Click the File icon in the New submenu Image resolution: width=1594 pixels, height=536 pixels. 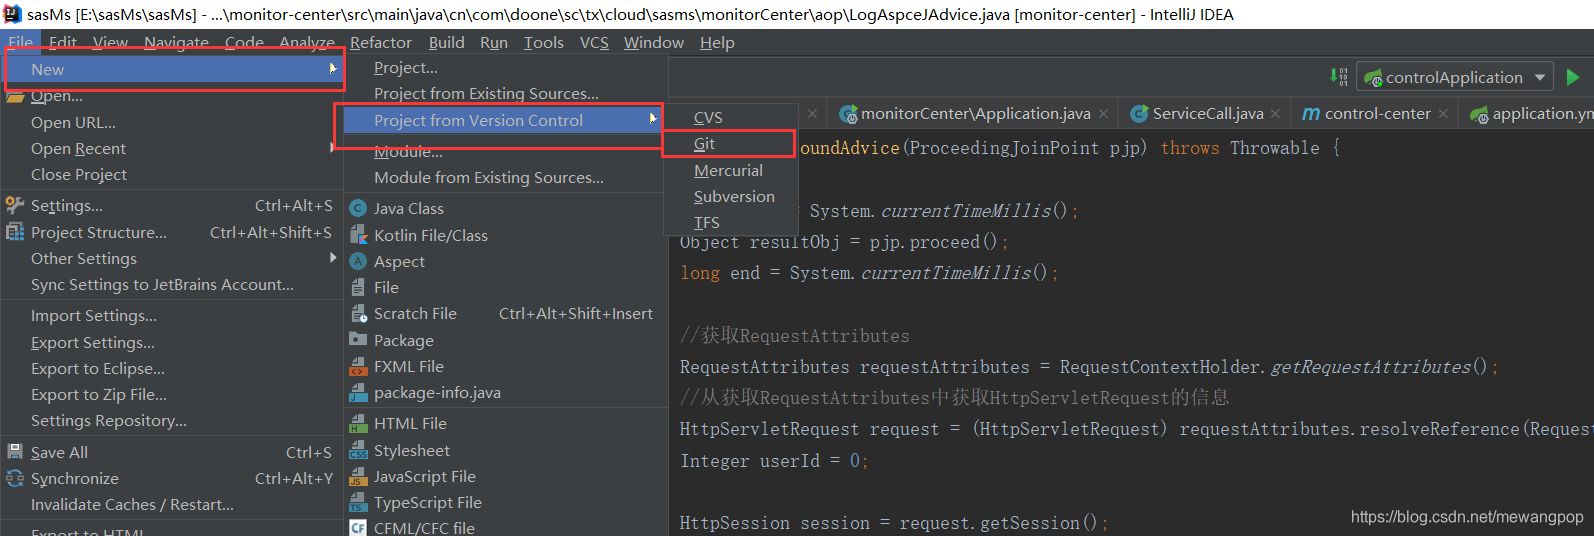pyautogui.click(x=358, y=287)
